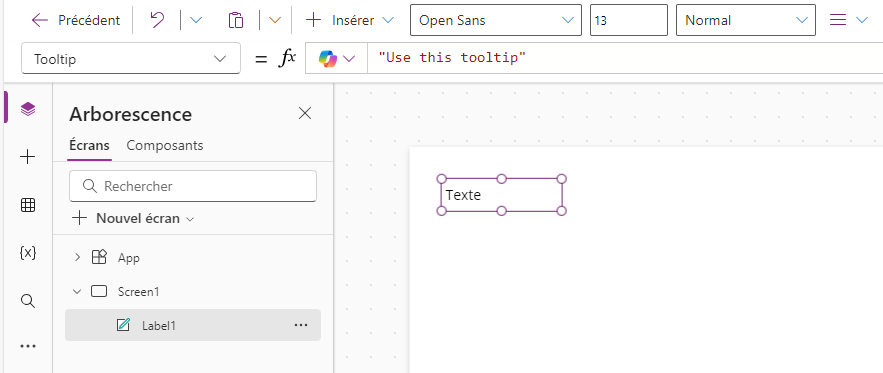This screenshot has width=883, height=373.
Task: Open the undo options dropdown chevron
Action: click(x=195, y=20)
